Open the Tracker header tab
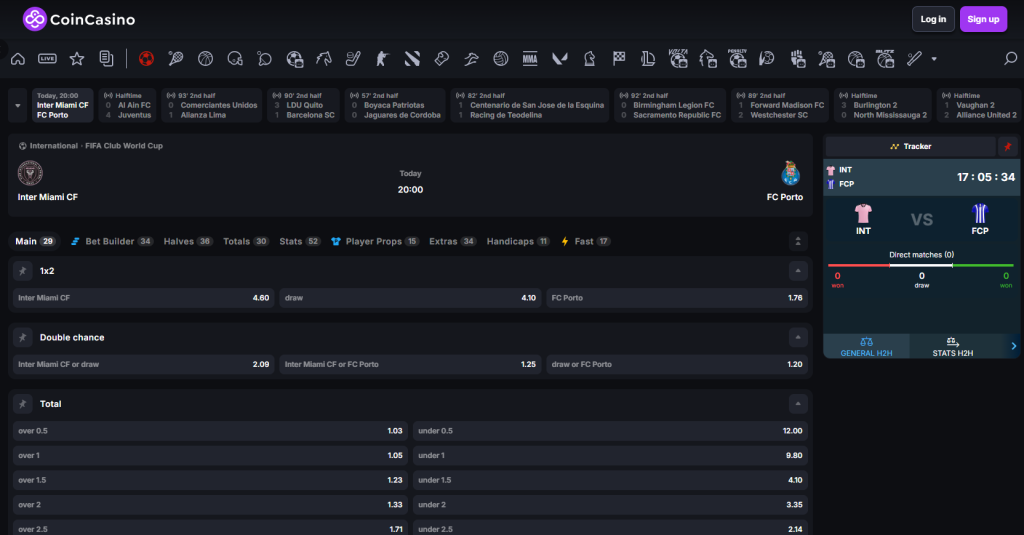Screen dimensions: 1024x535 tap(911, 146)
